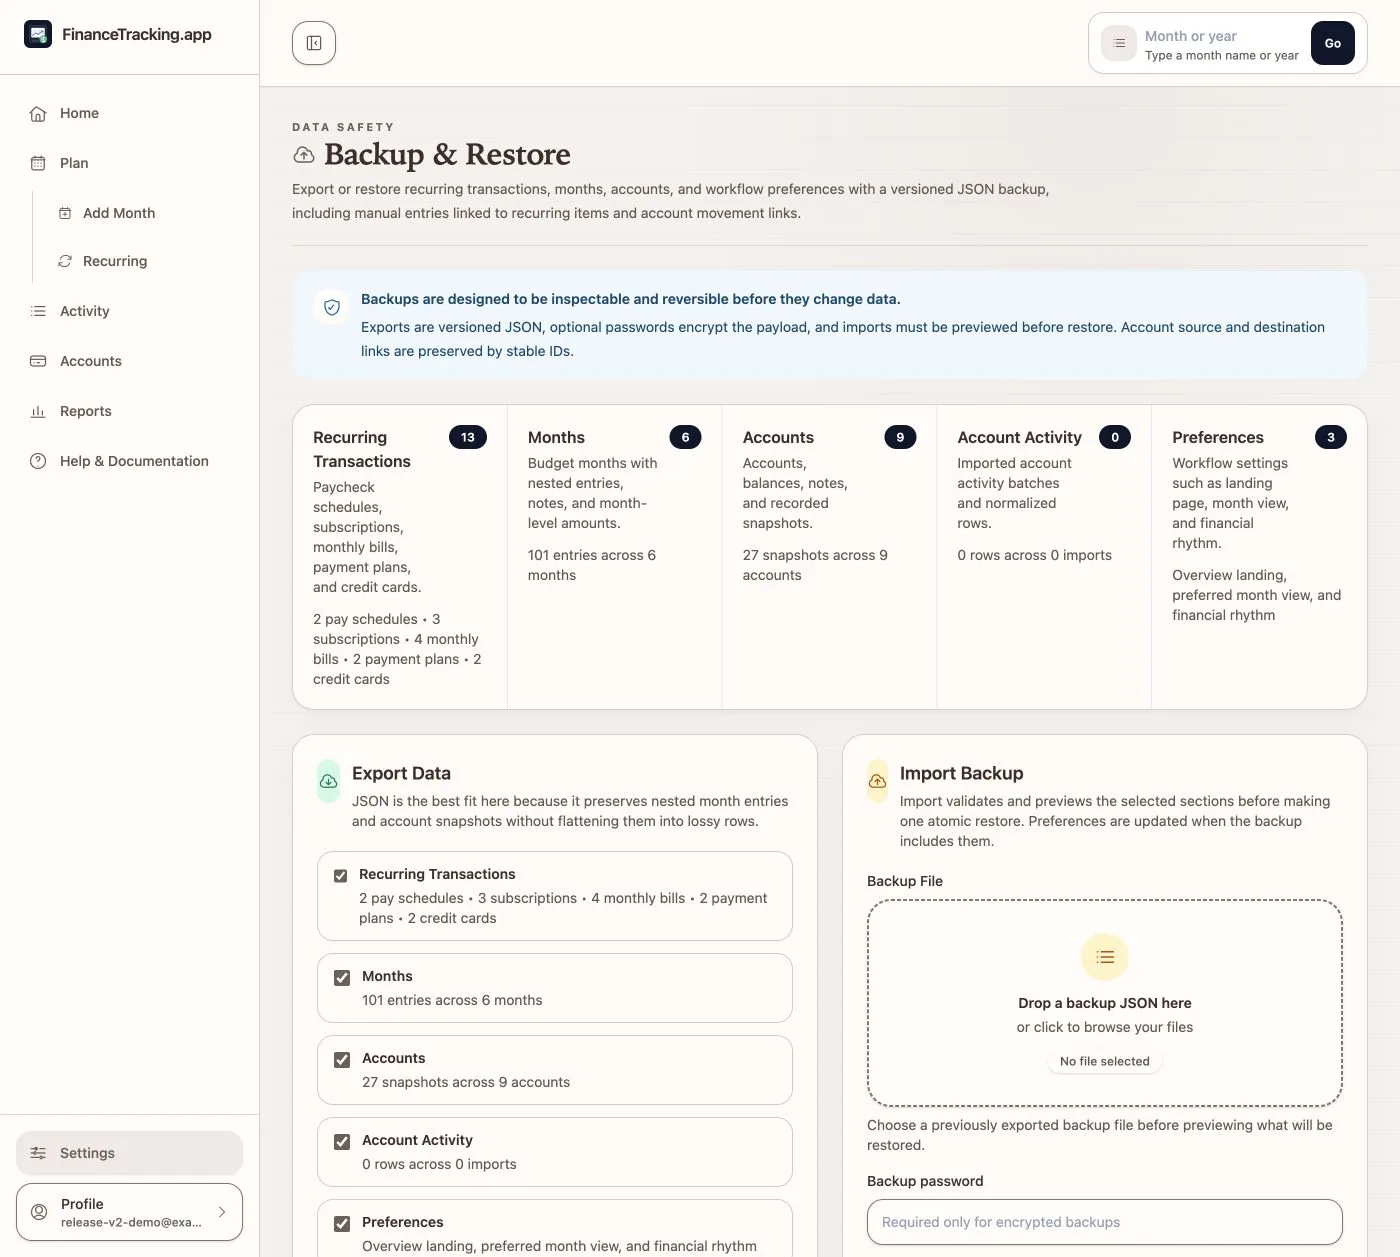The image size is (1400, 1257).
Task: Click the Backup password input field
Action: coord(1105,1222)
